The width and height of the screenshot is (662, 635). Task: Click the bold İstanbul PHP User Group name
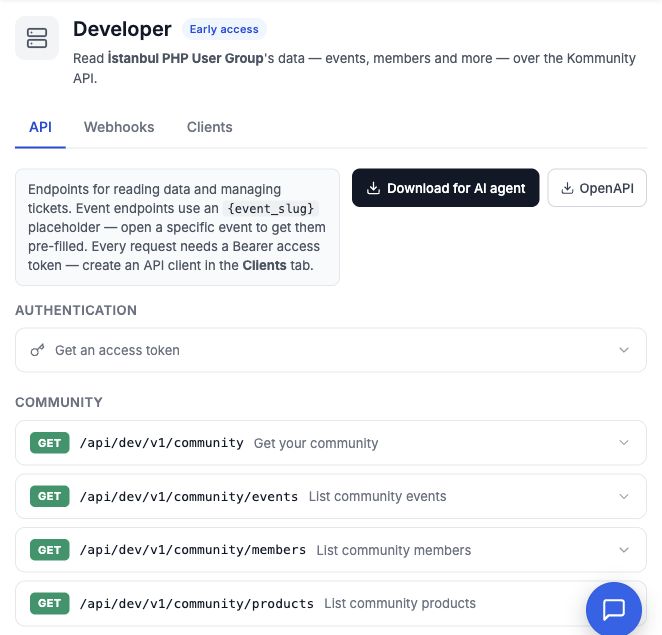click(x=186, y=58)
